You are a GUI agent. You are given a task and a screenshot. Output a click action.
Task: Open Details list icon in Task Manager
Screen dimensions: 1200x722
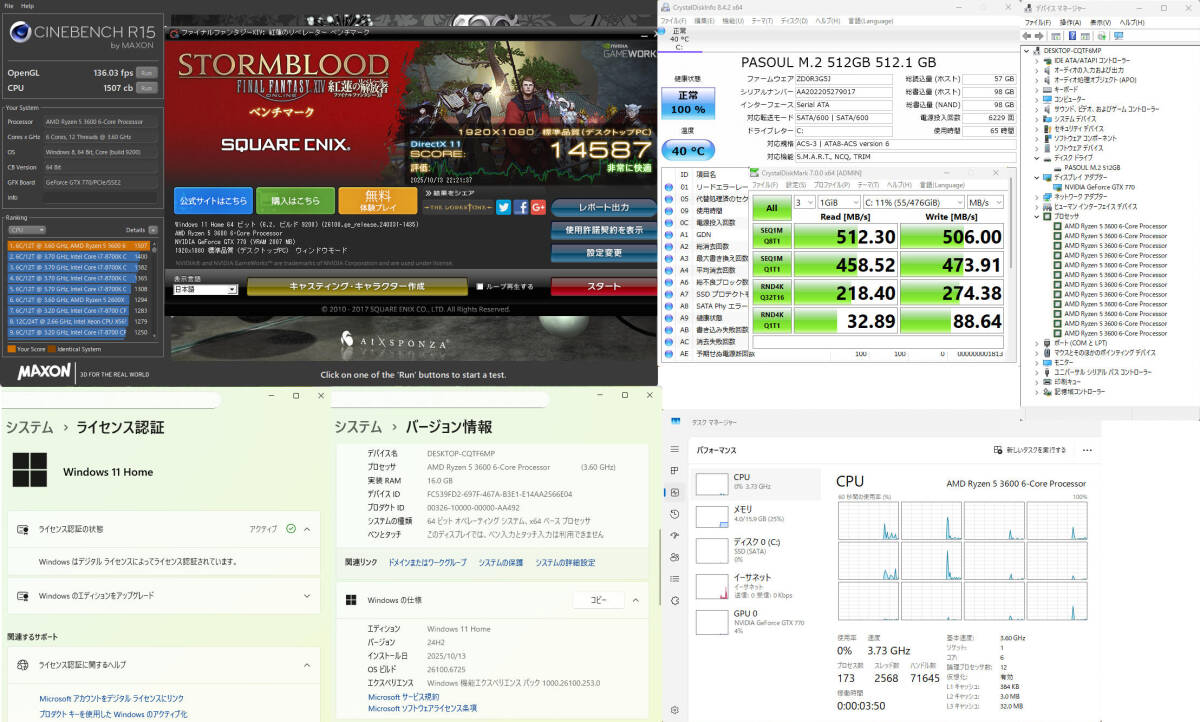coord(675,578)
